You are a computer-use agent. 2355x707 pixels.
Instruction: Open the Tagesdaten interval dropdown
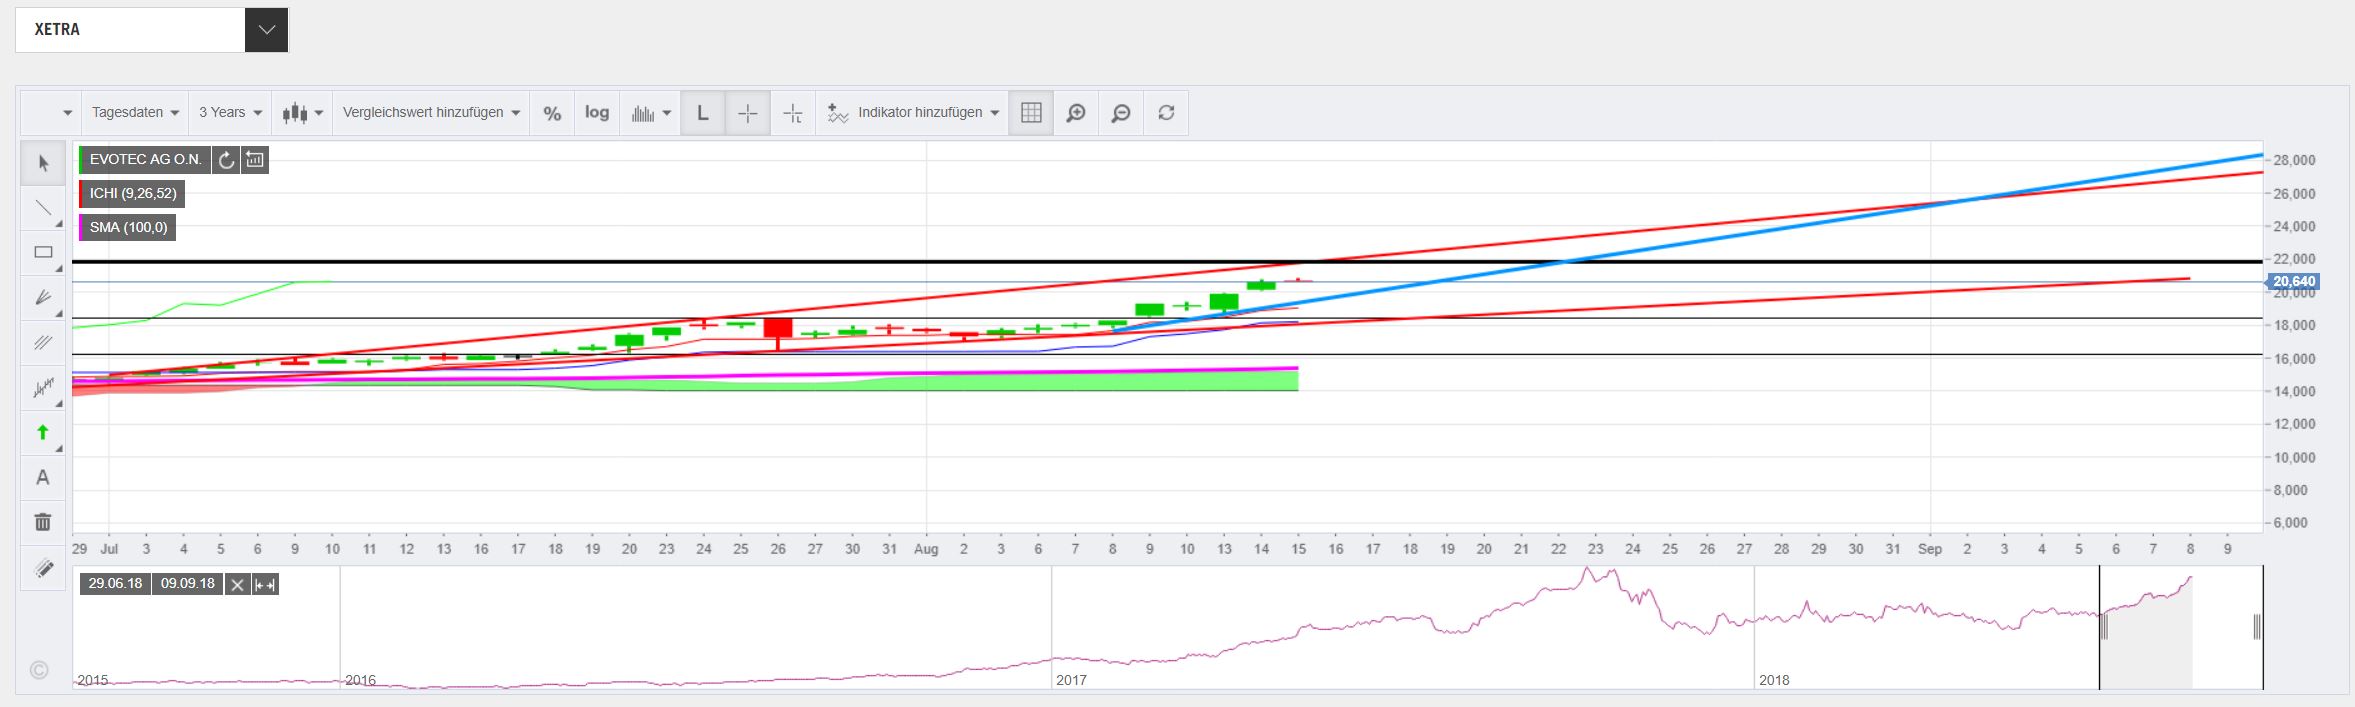click(x=135, y=113)
